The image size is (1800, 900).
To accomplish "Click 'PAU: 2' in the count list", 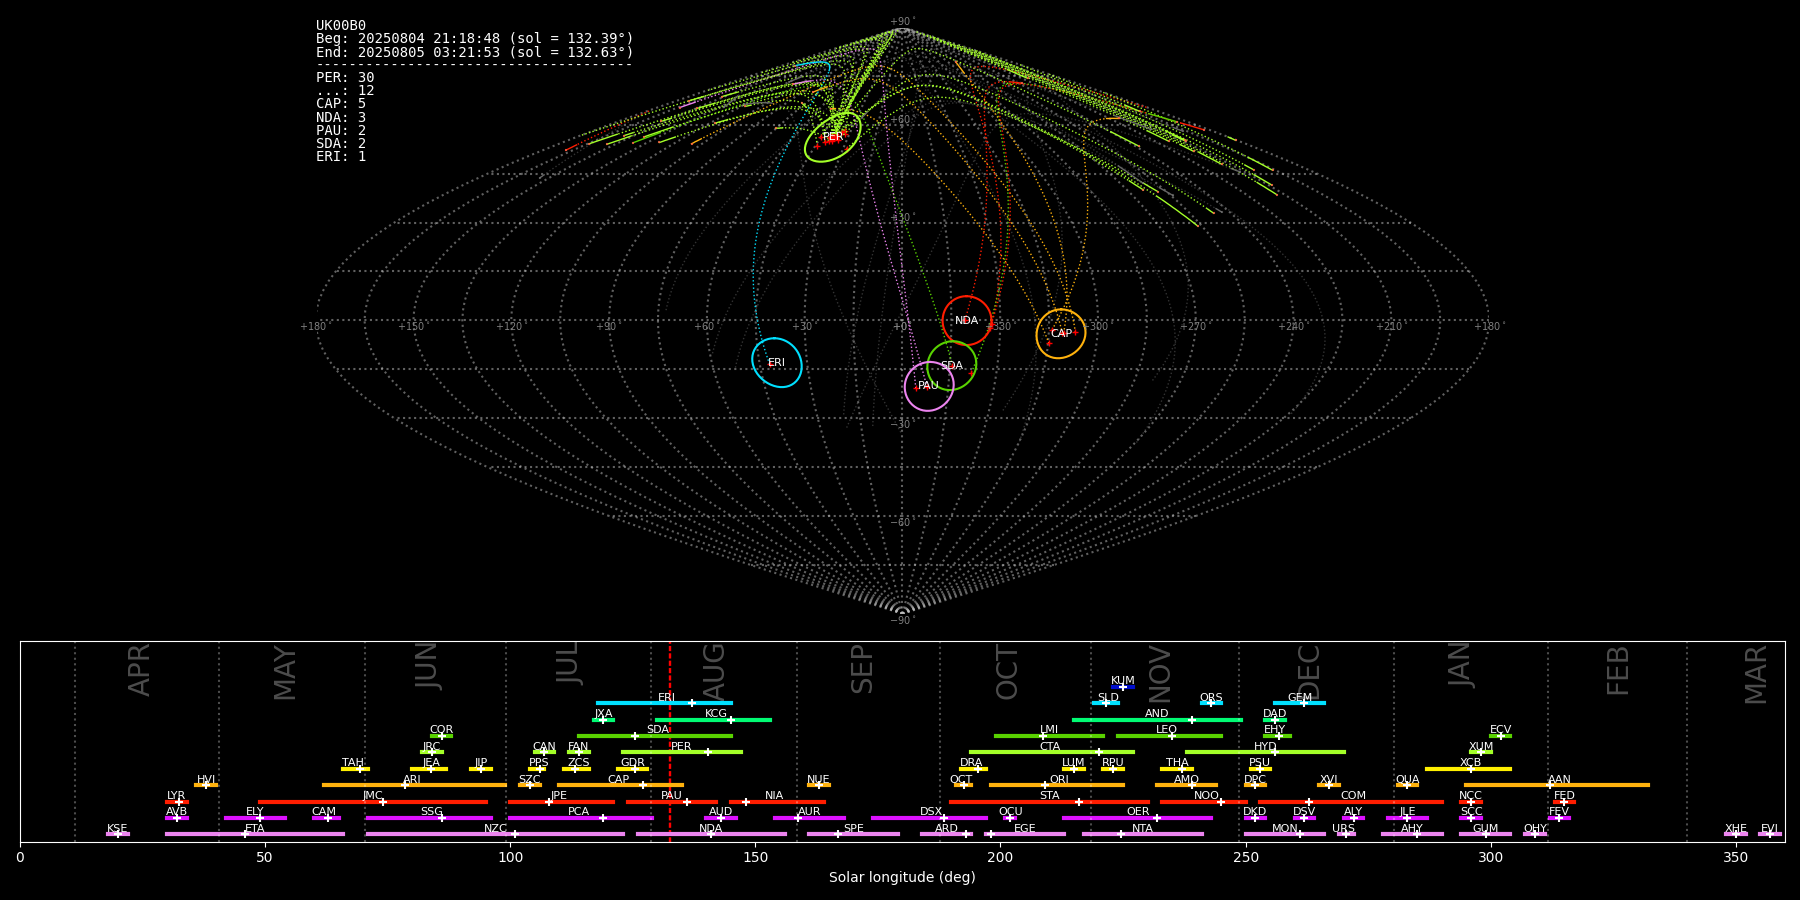I will [x=341, y=131].
